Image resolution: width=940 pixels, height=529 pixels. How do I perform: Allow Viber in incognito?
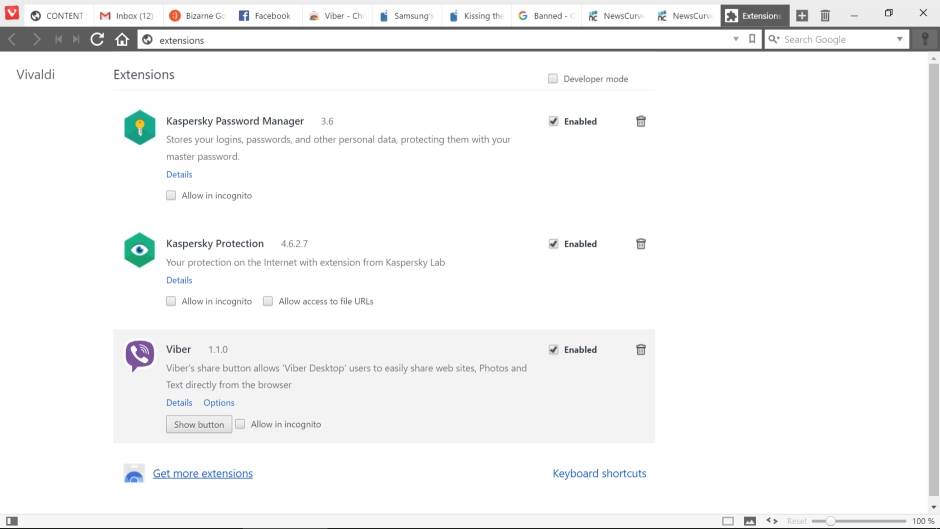tap(240, 424)
